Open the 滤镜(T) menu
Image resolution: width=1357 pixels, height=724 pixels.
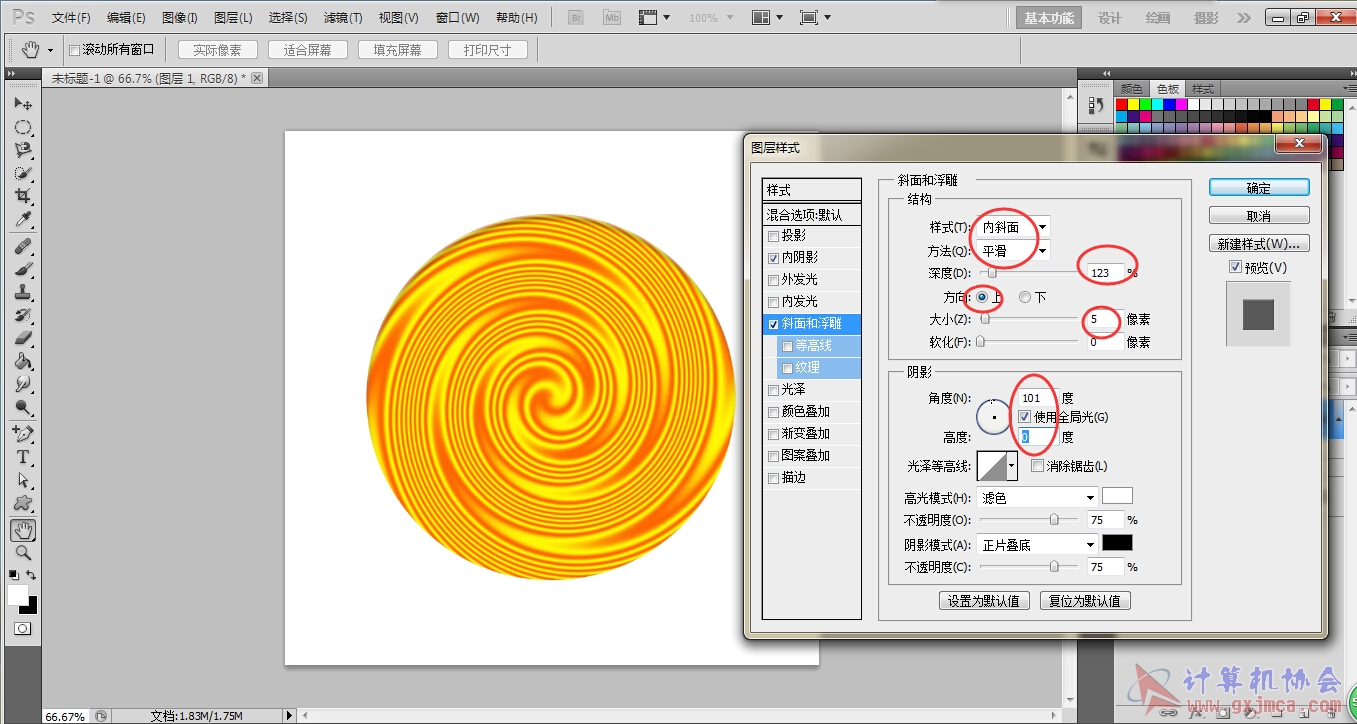(x=343, y=18)
